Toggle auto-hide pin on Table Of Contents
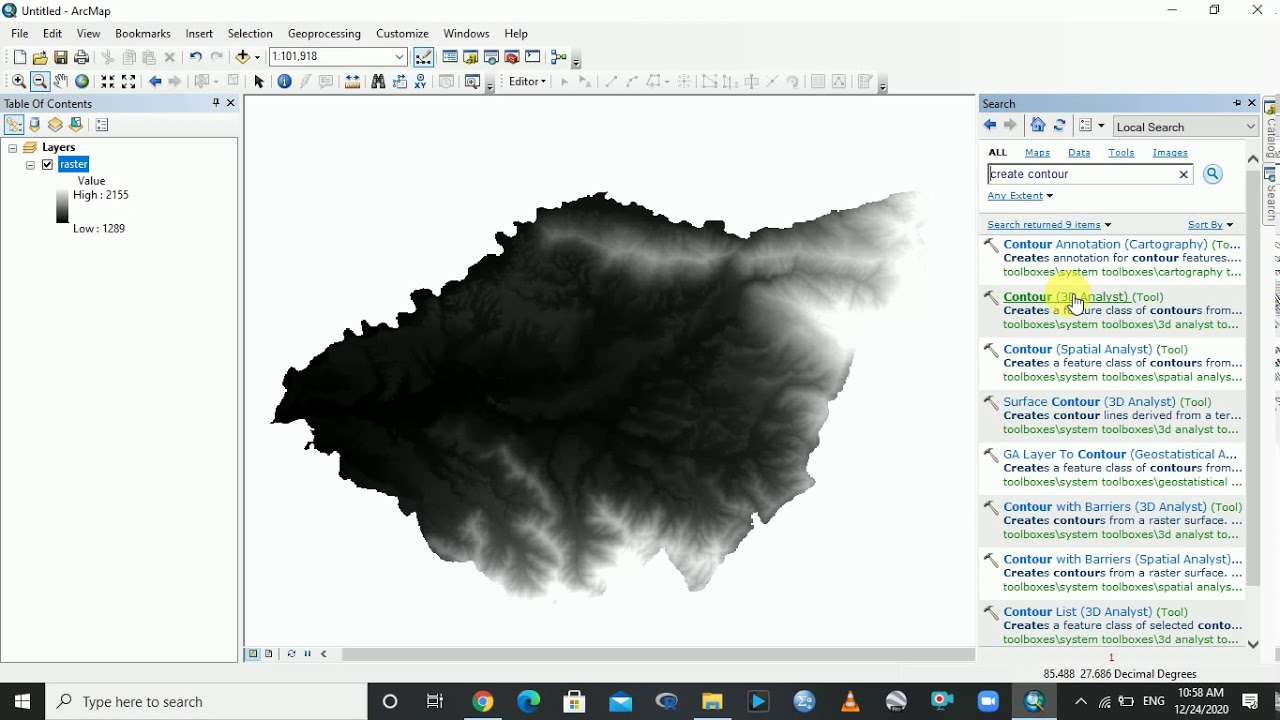1280x720 pixels. click(216, 103)
